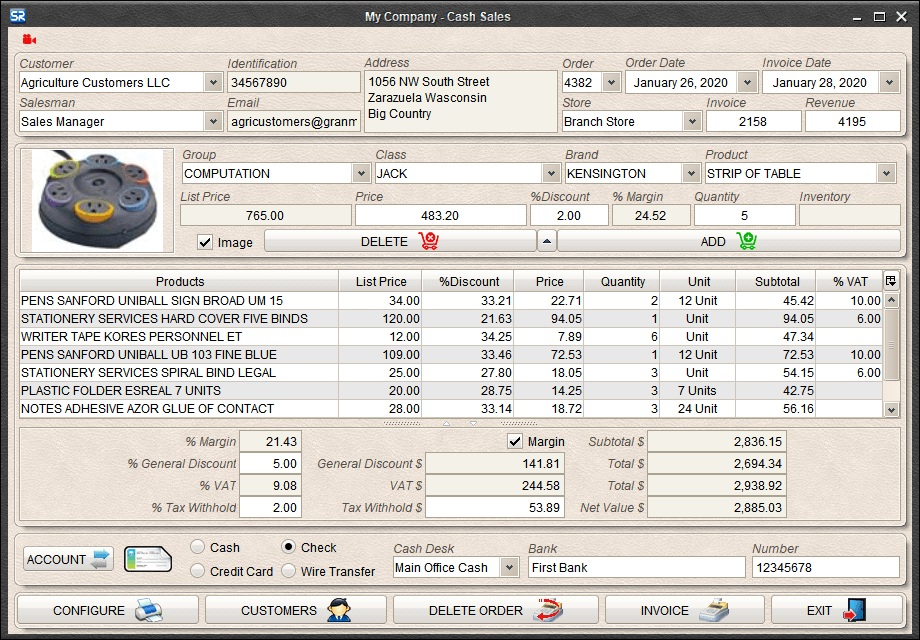Expand the Product dropdown

[x=886, y=174]
